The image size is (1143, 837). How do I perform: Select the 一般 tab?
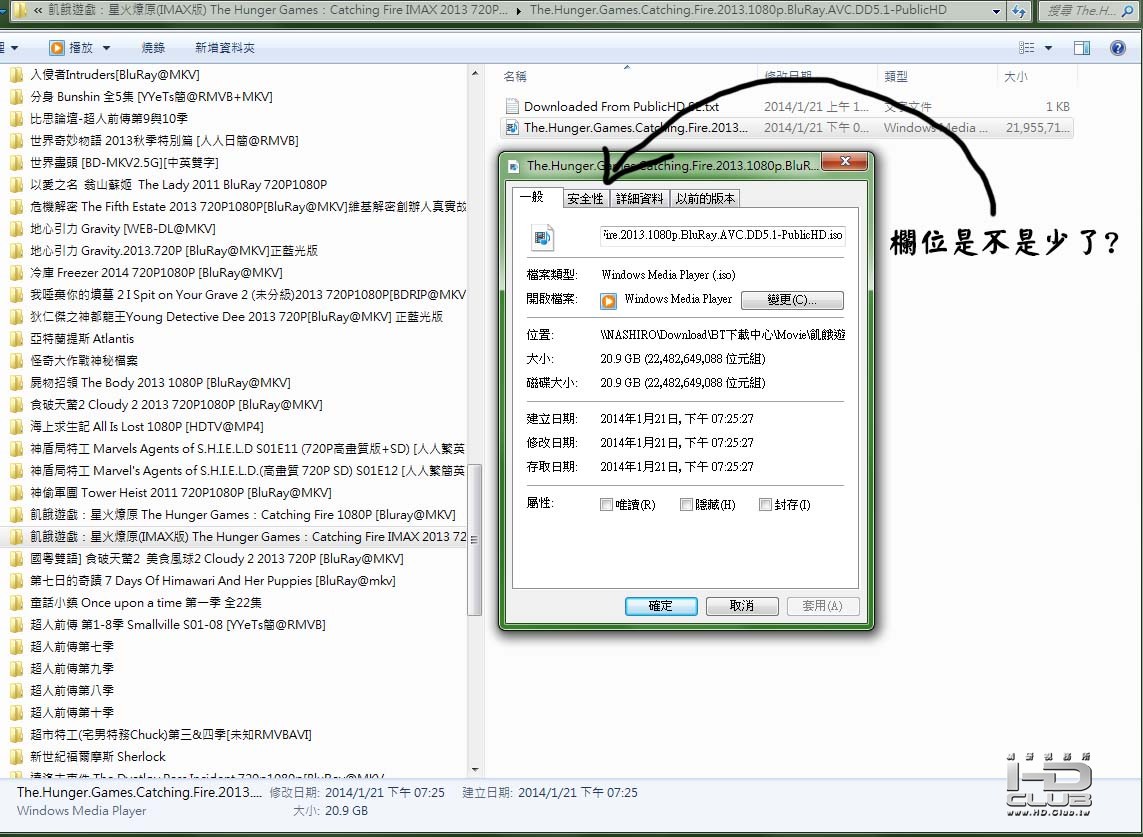(537, 197)
